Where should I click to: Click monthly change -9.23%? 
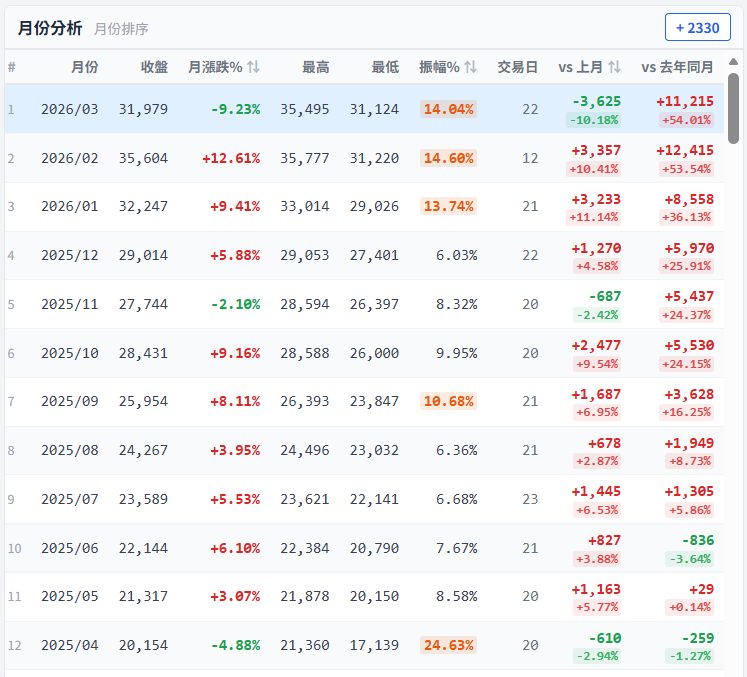pyautogui.click(x=236, y=109)
